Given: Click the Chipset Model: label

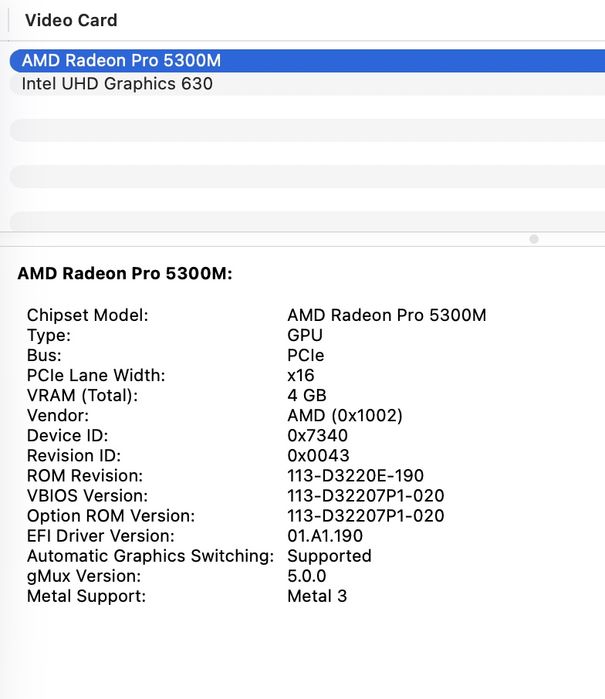Looking at the screenshot, I should (87, 315).
